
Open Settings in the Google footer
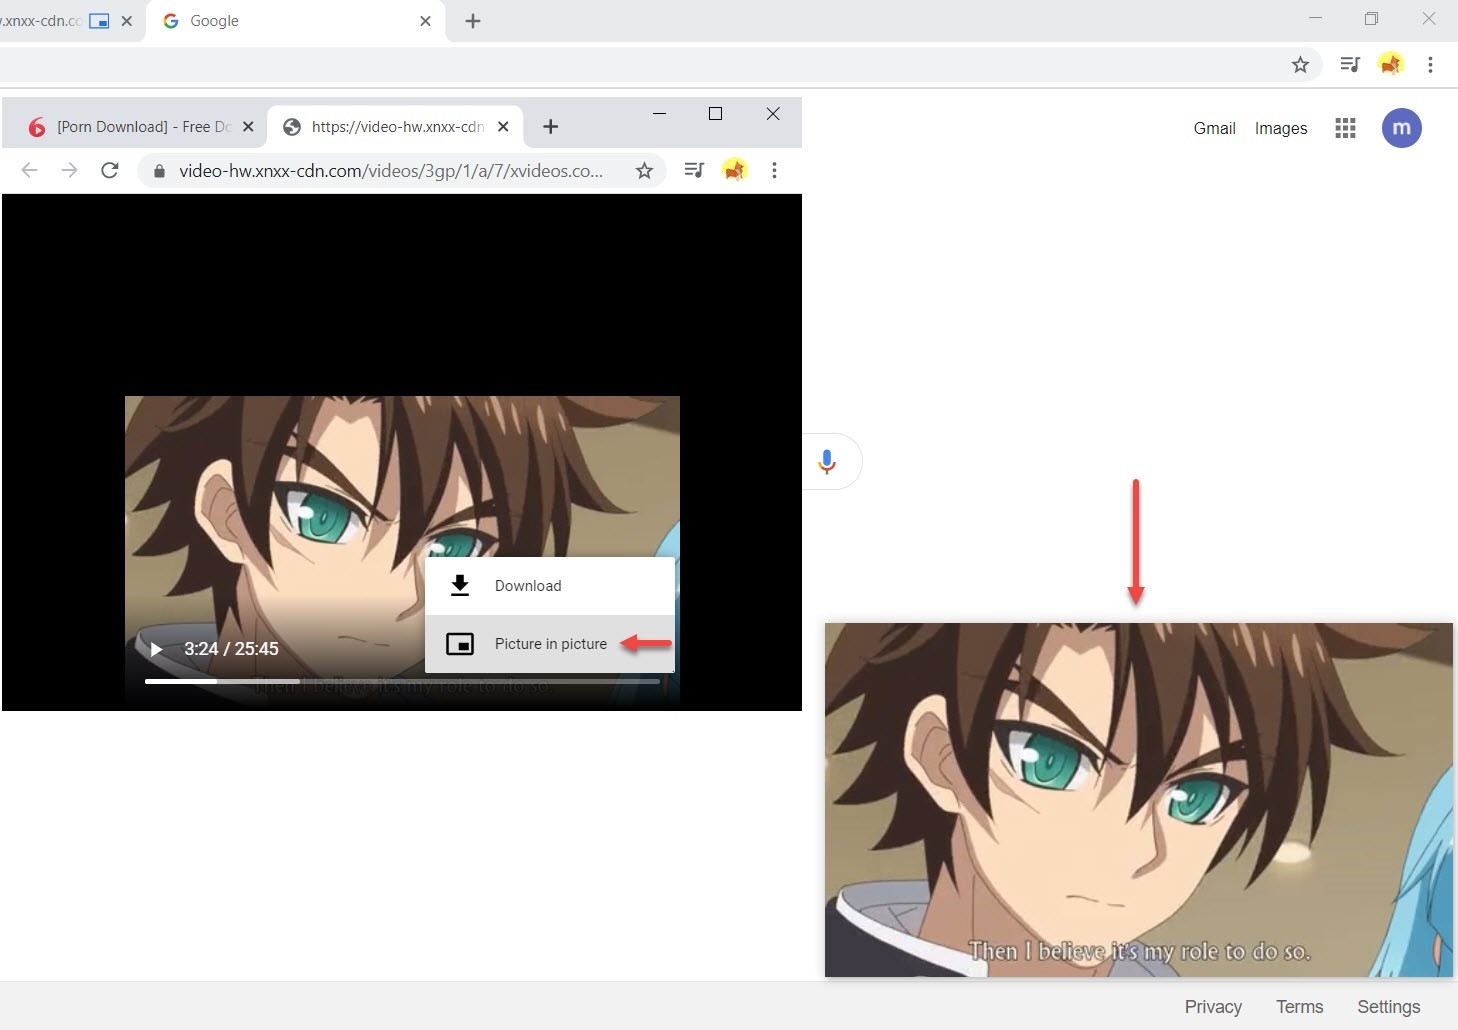(1388, 1007)
